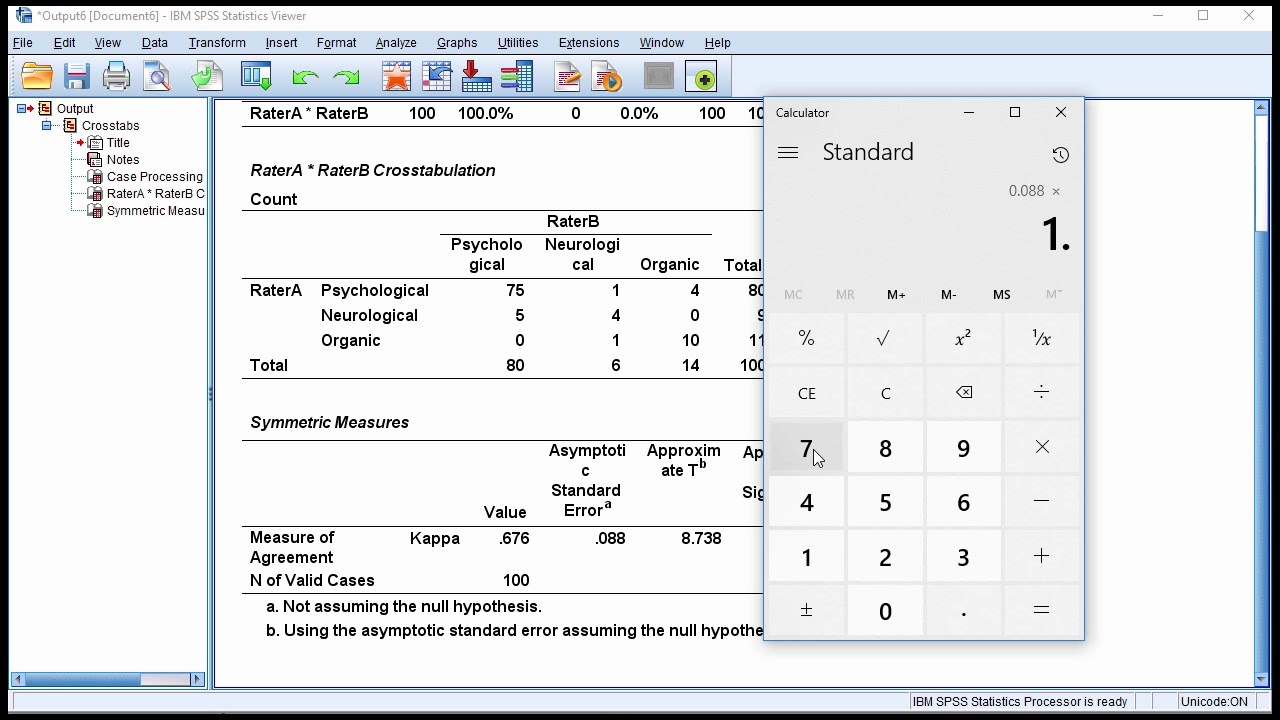Click the Run Script toolbar icon
This screenshot has height=720, width=1280.
[x=607, y=77]
